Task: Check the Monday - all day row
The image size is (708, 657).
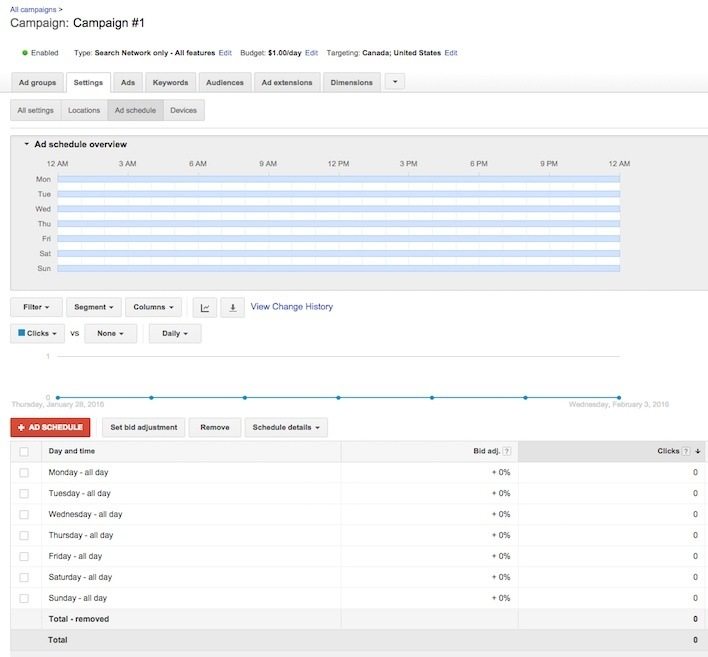Action: (24, 473)
